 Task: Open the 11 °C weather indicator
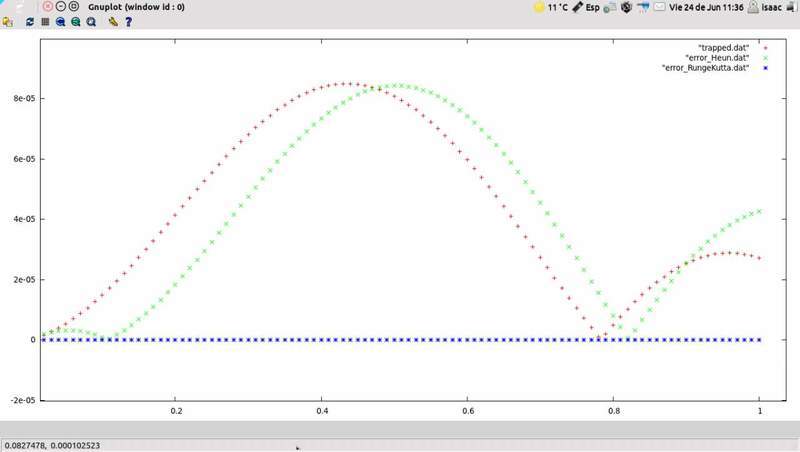[x=552, y=7]
